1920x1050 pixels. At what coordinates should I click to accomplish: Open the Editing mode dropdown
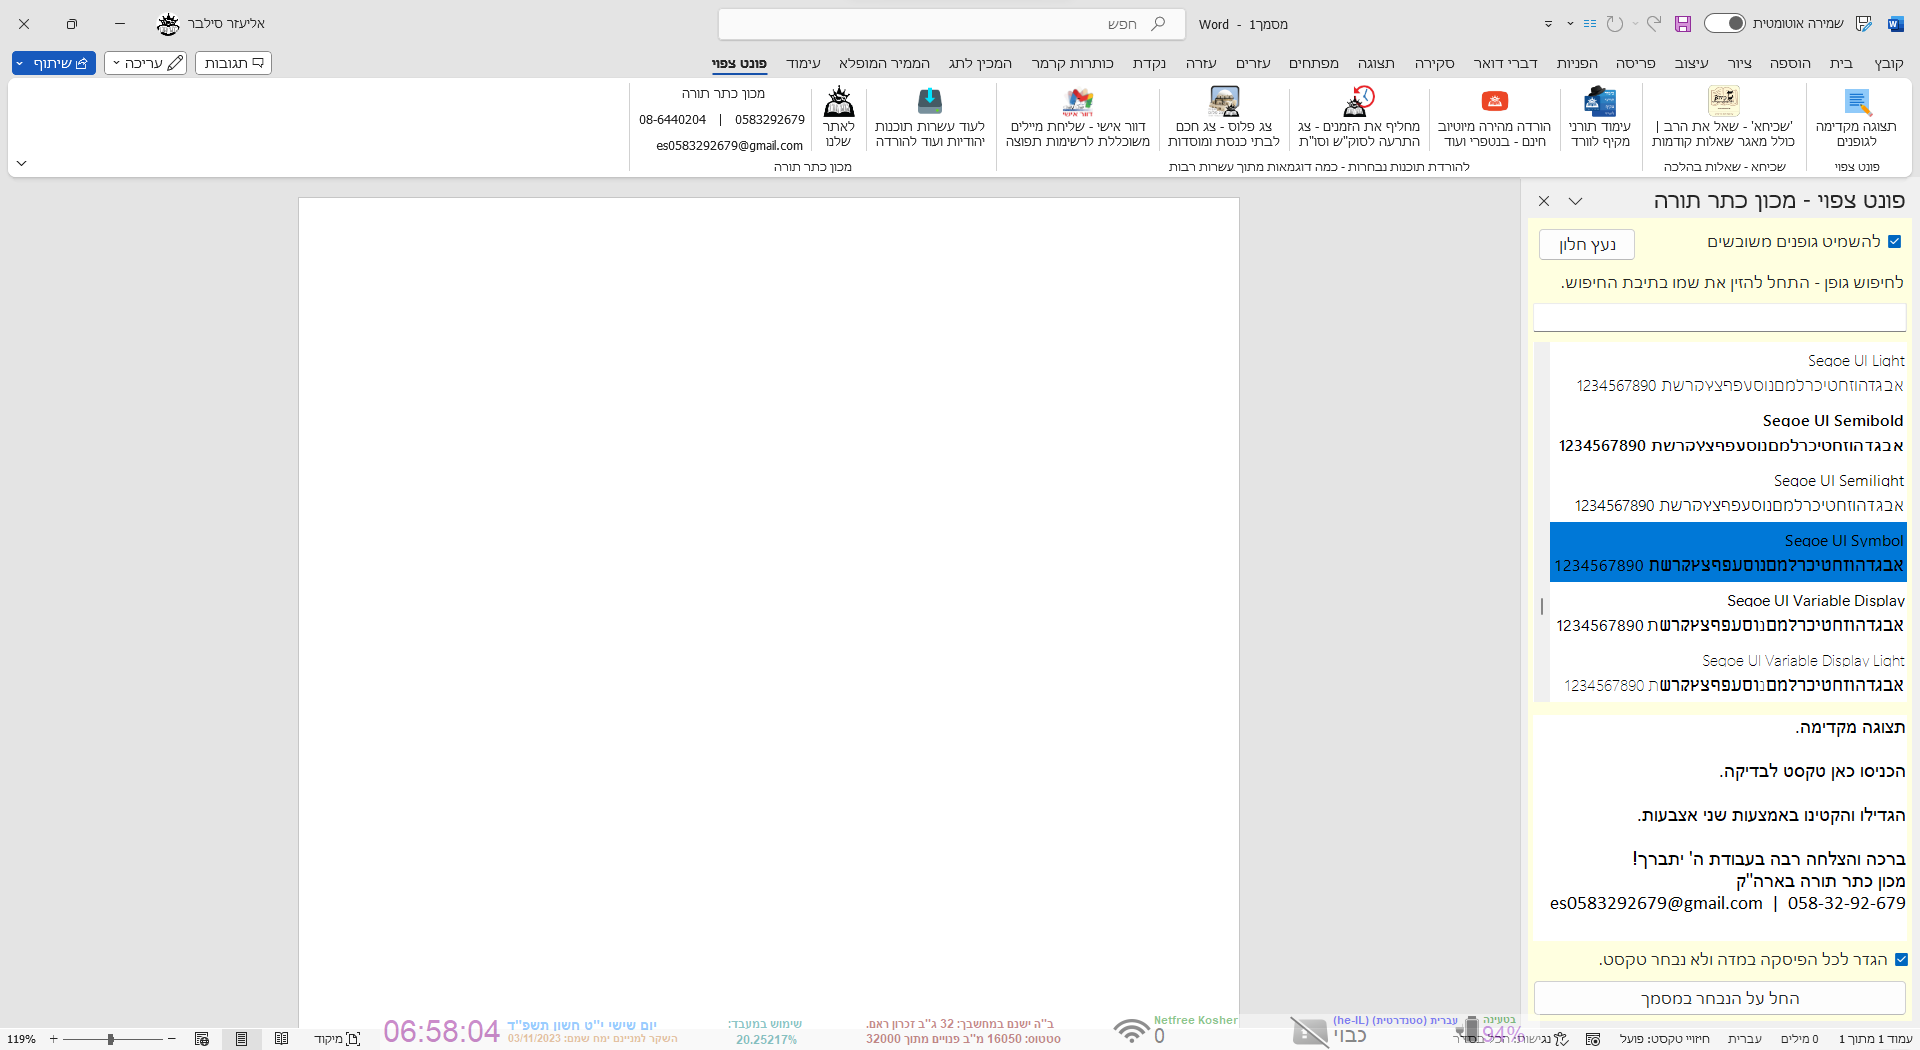tap(146, 63)
